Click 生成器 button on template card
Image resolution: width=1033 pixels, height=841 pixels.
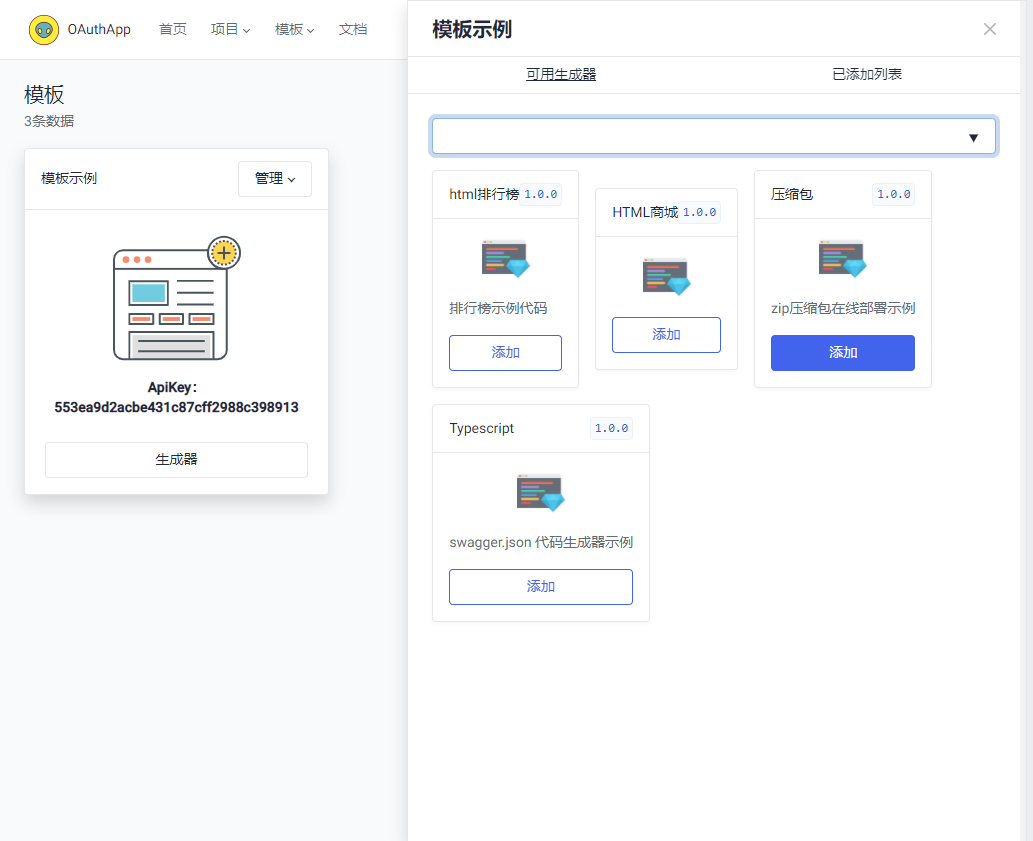(177, 460)
